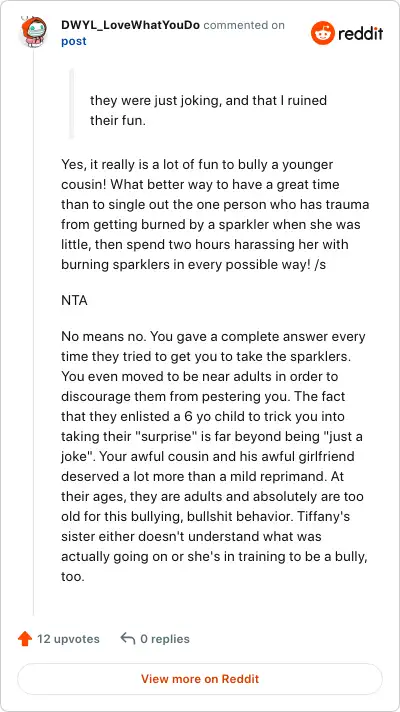Open the DWYL_LoveWhatYouDo username link
Image resolution: width=400 pixels, height=712 pixels.
pos(130,25)
